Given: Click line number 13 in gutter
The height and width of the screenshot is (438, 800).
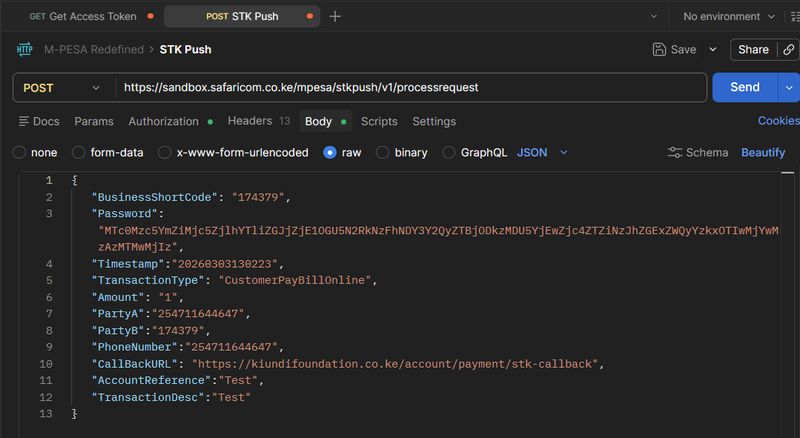Looking at the screenshot, I should click(46, 413).
